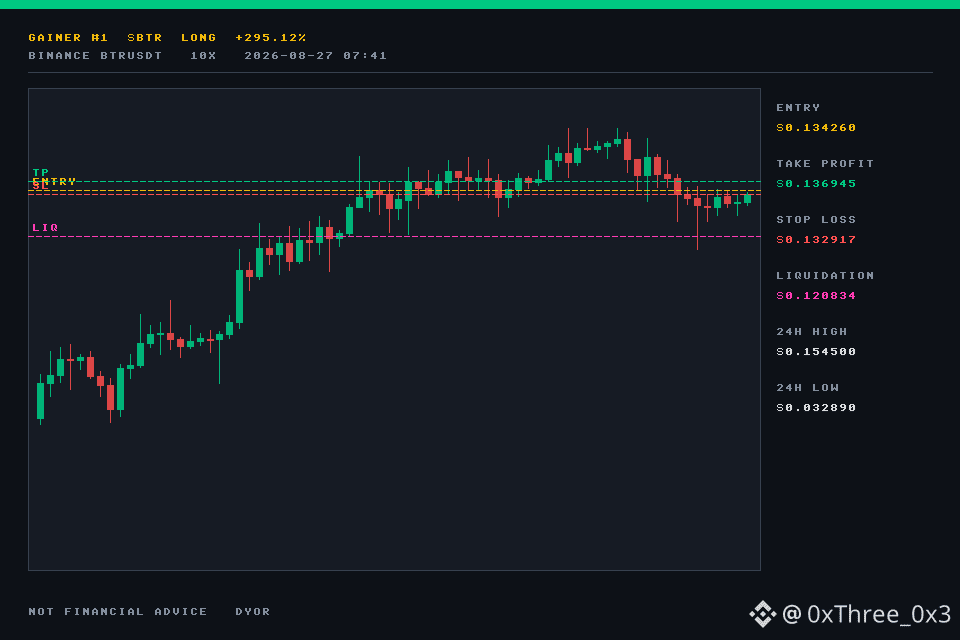Screen dimensions: 960x640
Task: Click the tall green breakout candle
Action: (x=239, y=296)
